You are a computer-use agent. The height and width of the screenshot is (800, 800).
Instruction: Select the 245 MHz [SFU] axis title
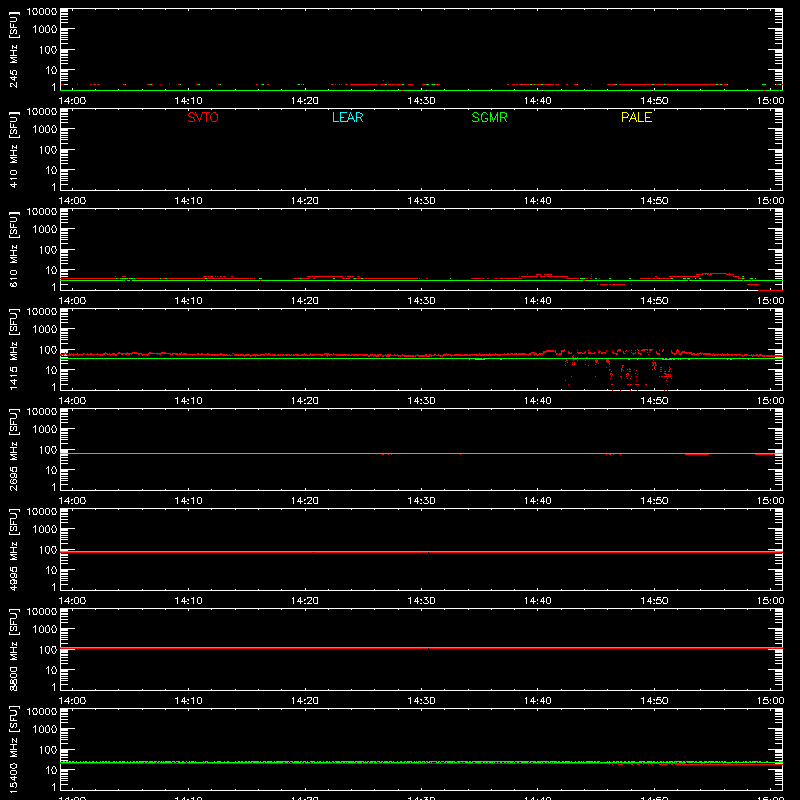(x=13, y=50)
